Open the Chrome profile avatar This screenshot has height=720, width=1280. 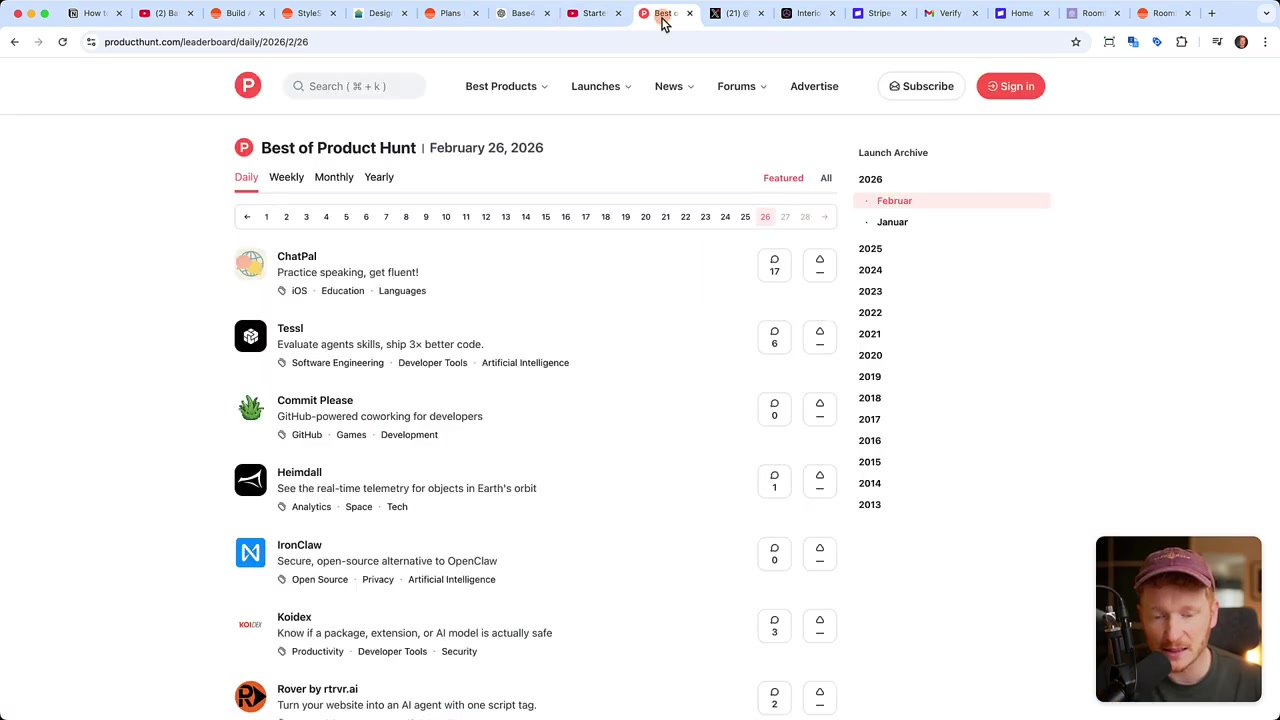coord(1241,42)
